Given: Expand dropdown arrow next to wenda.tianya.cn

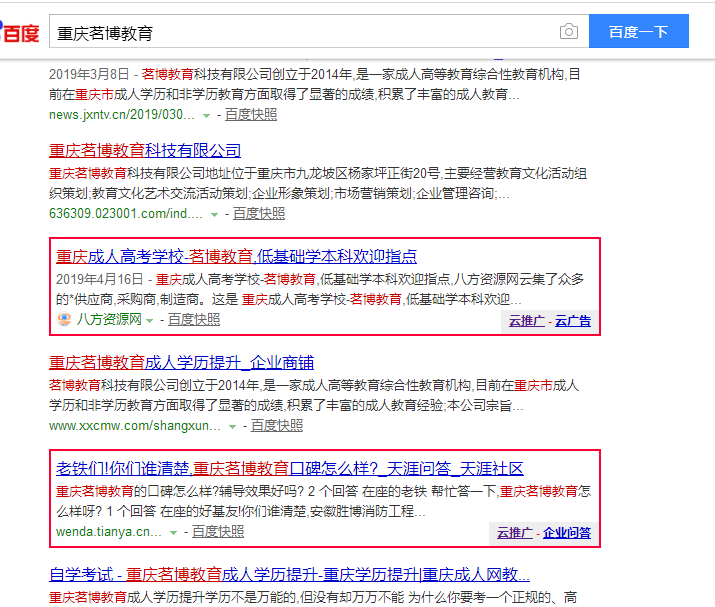Looking at the screenshot, I should [x=173, y=532].
